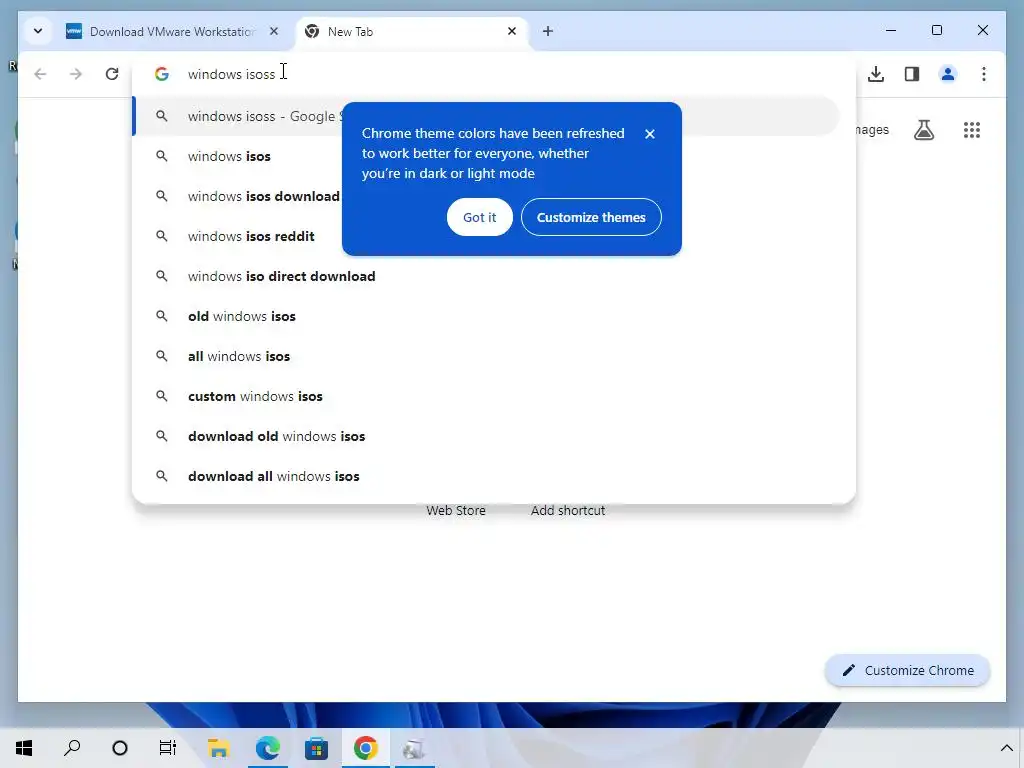The image size is (1024, 768).
Task: Click the Customize Chrome button
Action: [908, 670]
